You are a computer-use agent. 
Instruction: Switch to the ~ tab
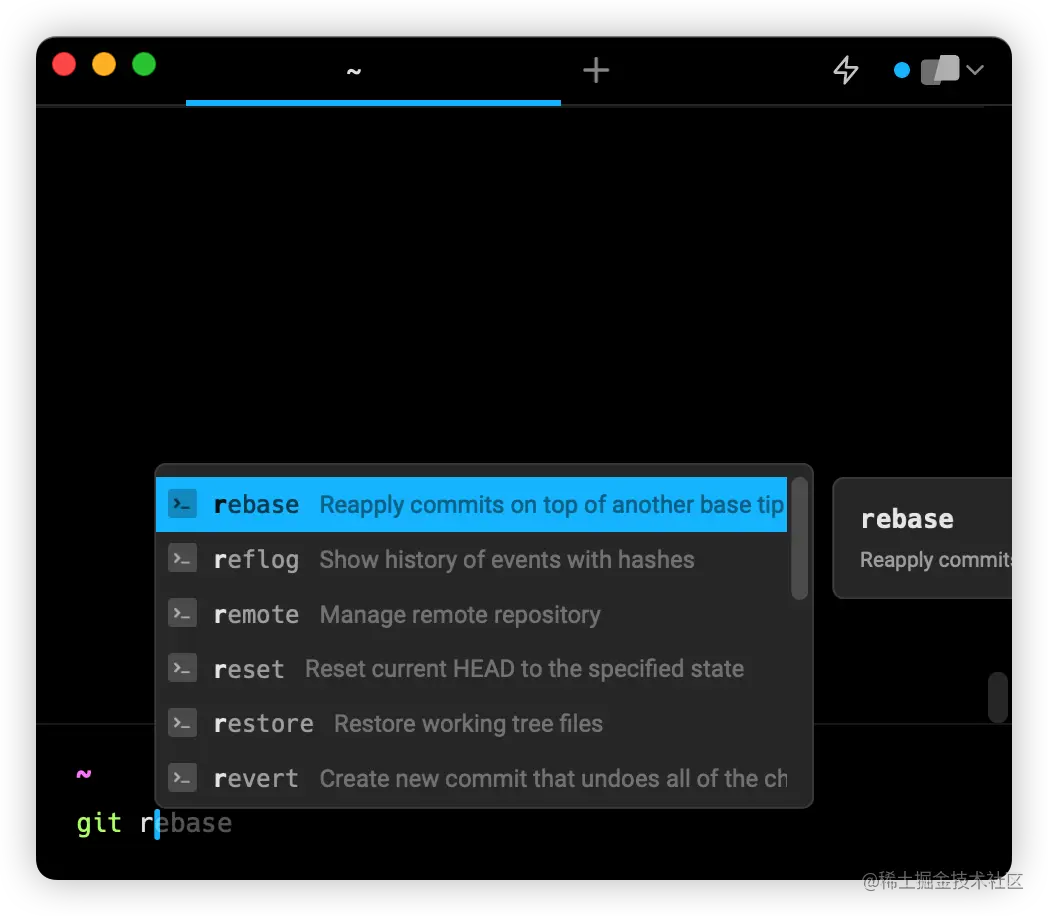click(x=373, y=71)
